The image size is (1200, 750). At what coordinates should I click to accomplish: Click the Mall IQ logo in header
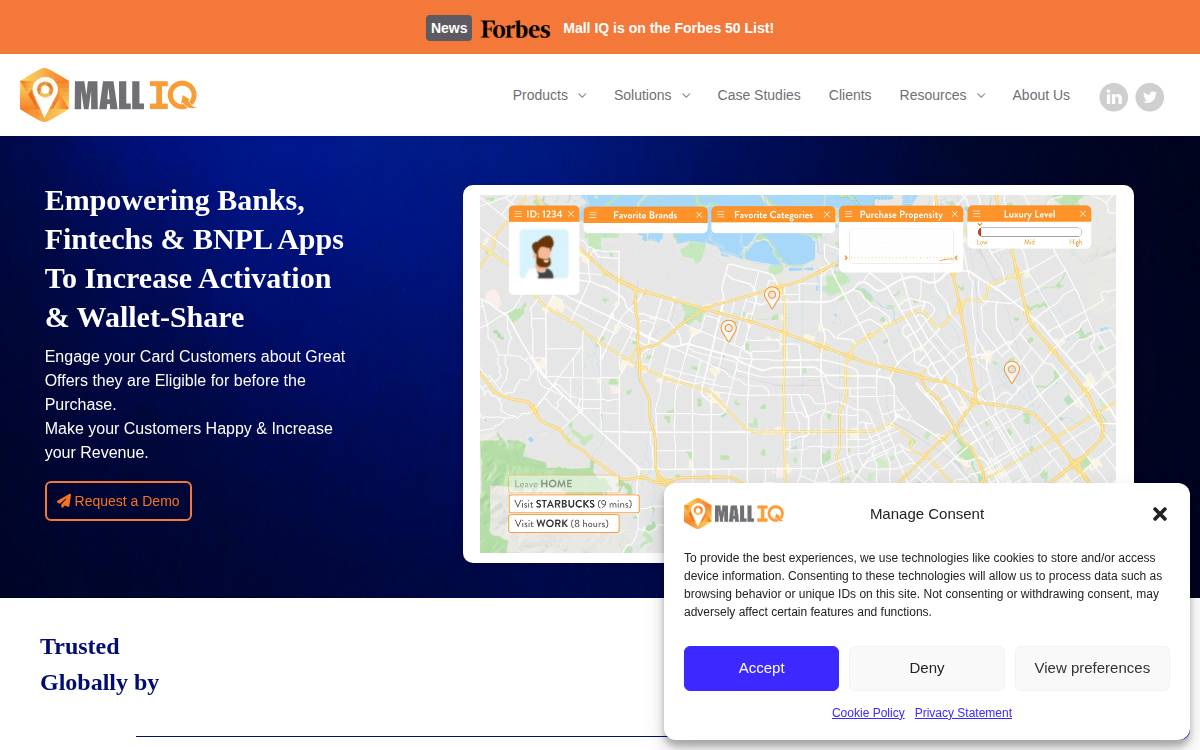[108, 95]
